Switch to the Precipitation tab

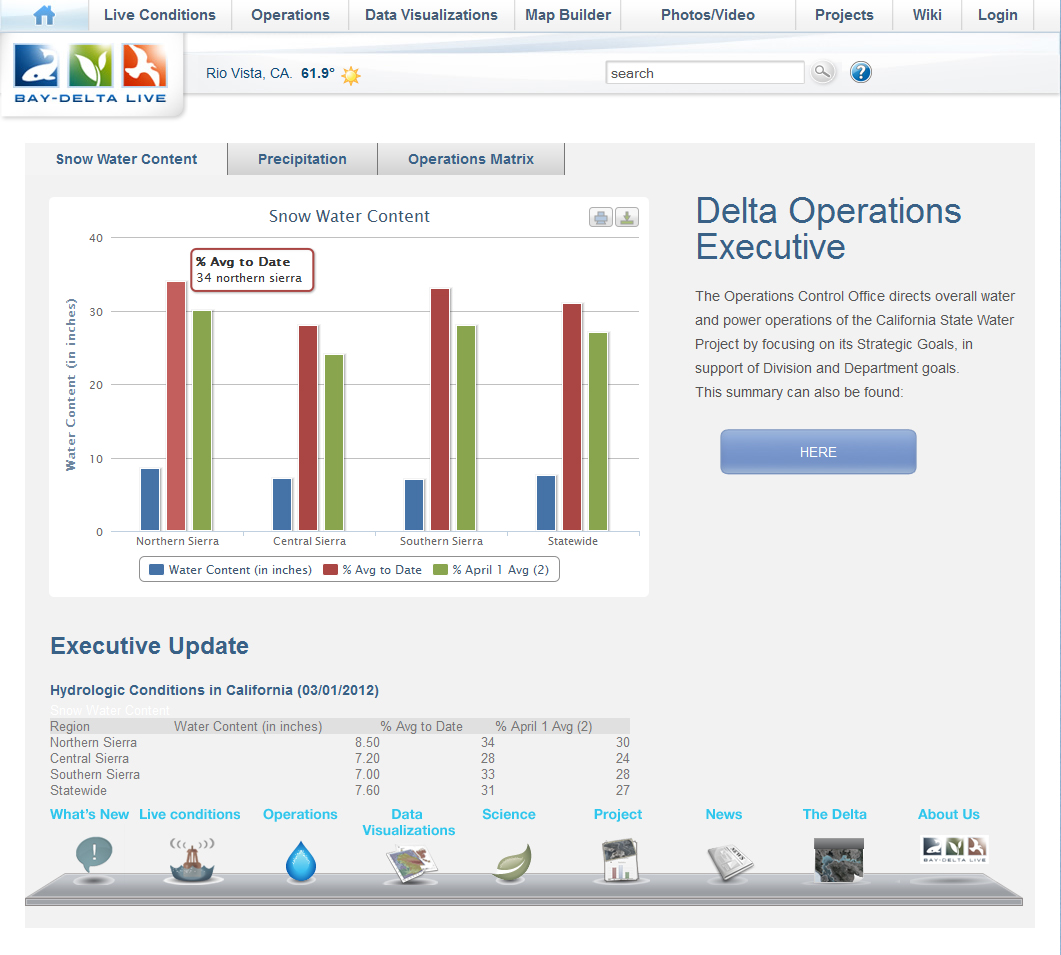tap(302, 159)
